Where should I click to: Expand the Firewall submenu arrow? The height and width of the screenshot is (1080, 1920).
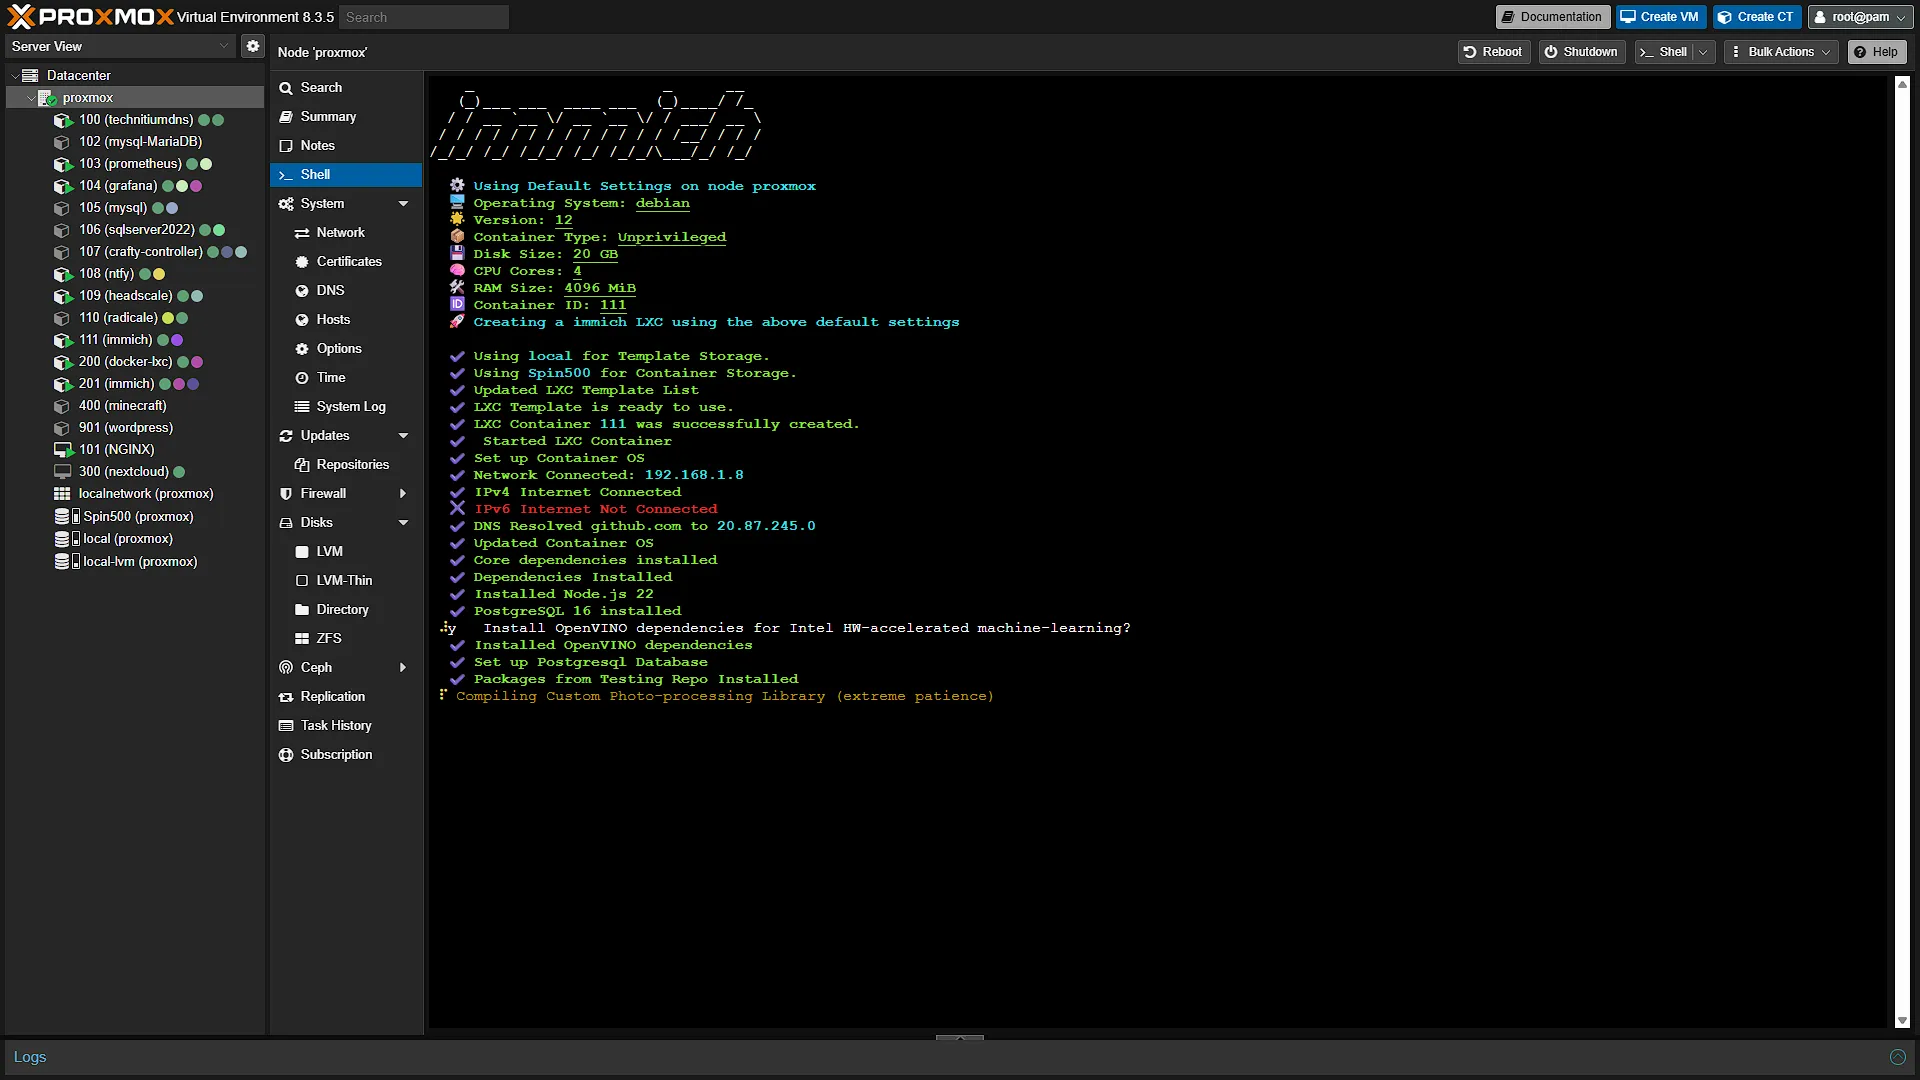pyautogui.click(x=403, y=494)
